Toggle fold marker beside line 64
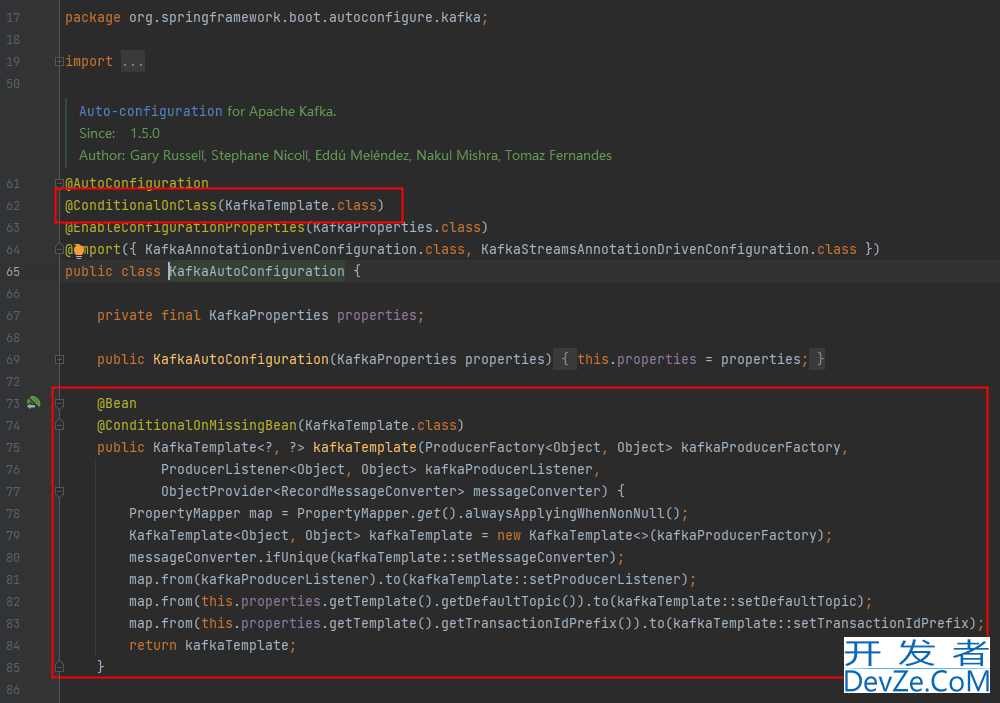 tap(59, 249)
